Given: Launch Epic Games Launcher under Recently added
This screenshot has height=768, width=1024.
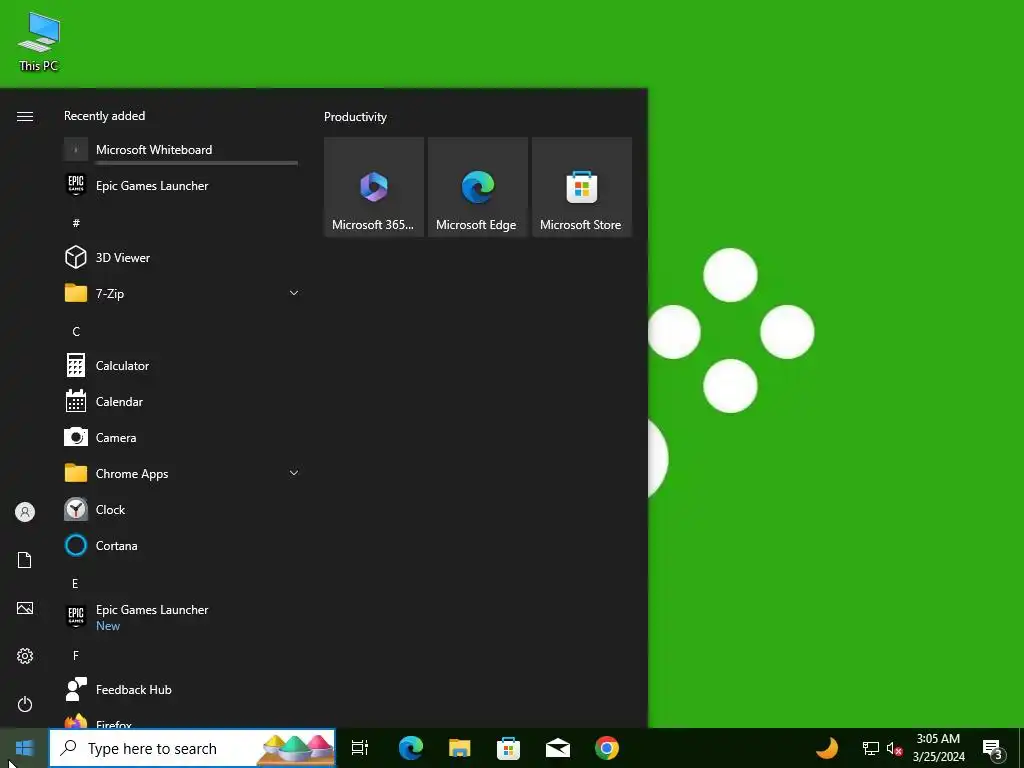Looking at the screenshot, I should click(x=180, y=185).
